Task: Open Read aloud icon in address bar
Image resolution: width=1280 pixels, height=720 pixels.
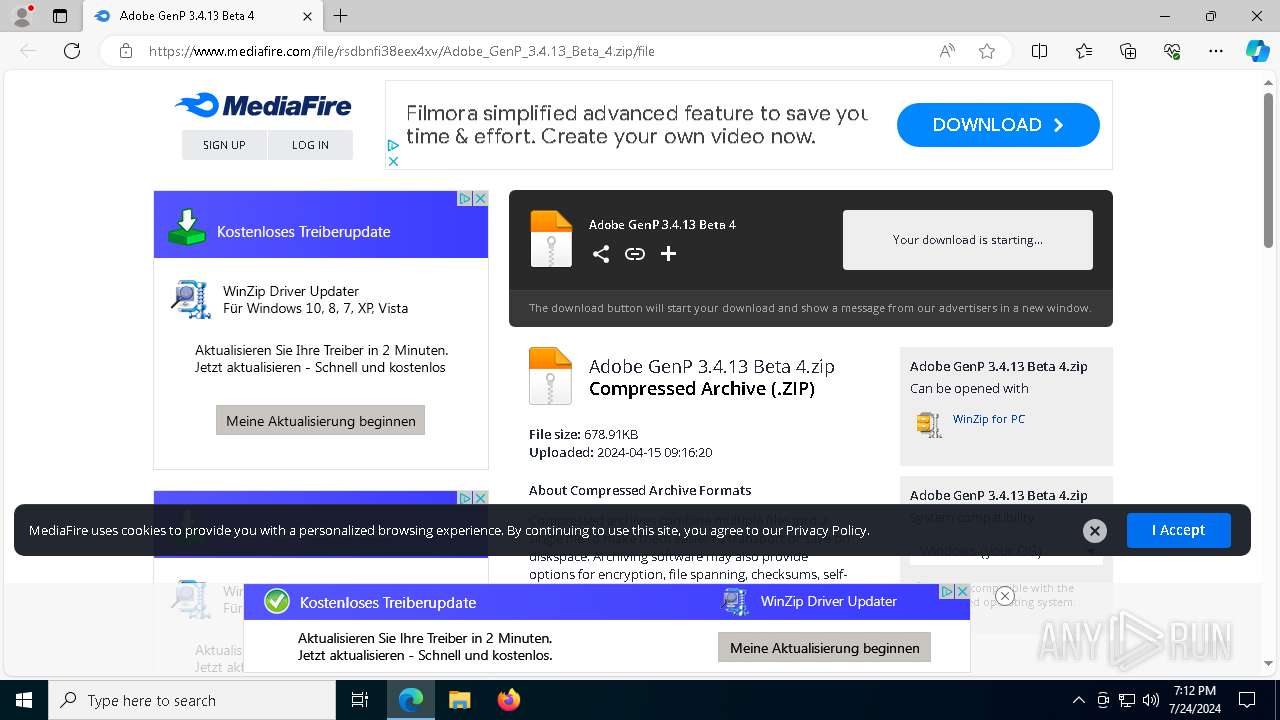Action: pyautogui.click(x=947, y=51)
